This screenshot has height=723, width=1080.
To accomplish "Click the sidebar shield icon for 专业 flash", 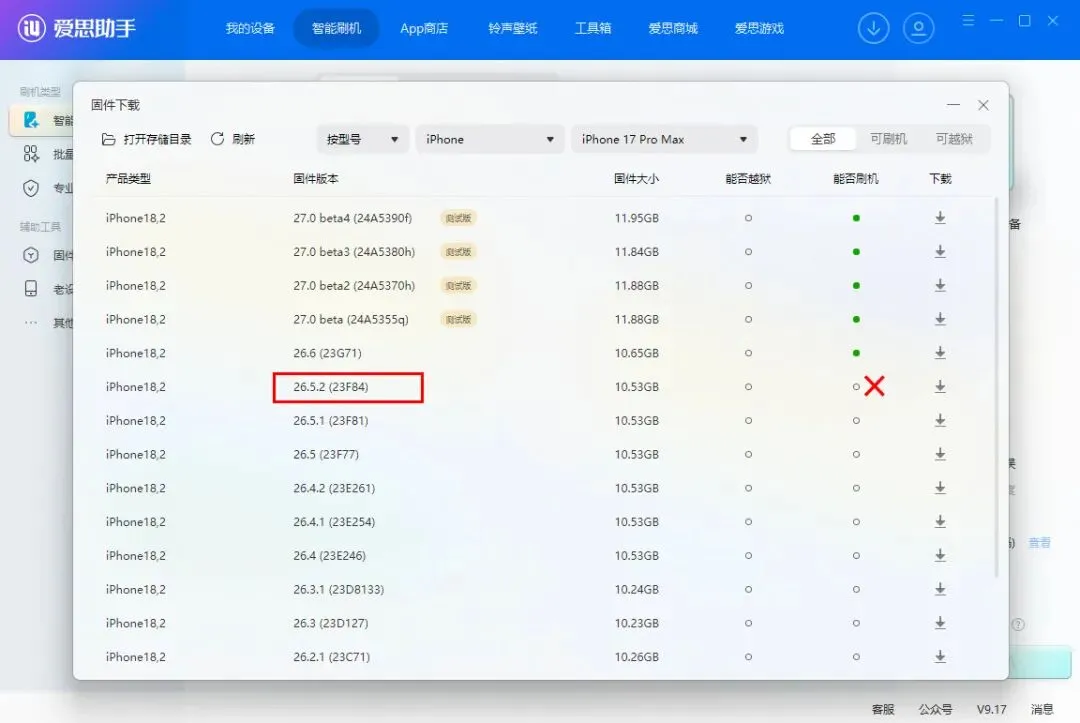I will click(x=31, y=188).
